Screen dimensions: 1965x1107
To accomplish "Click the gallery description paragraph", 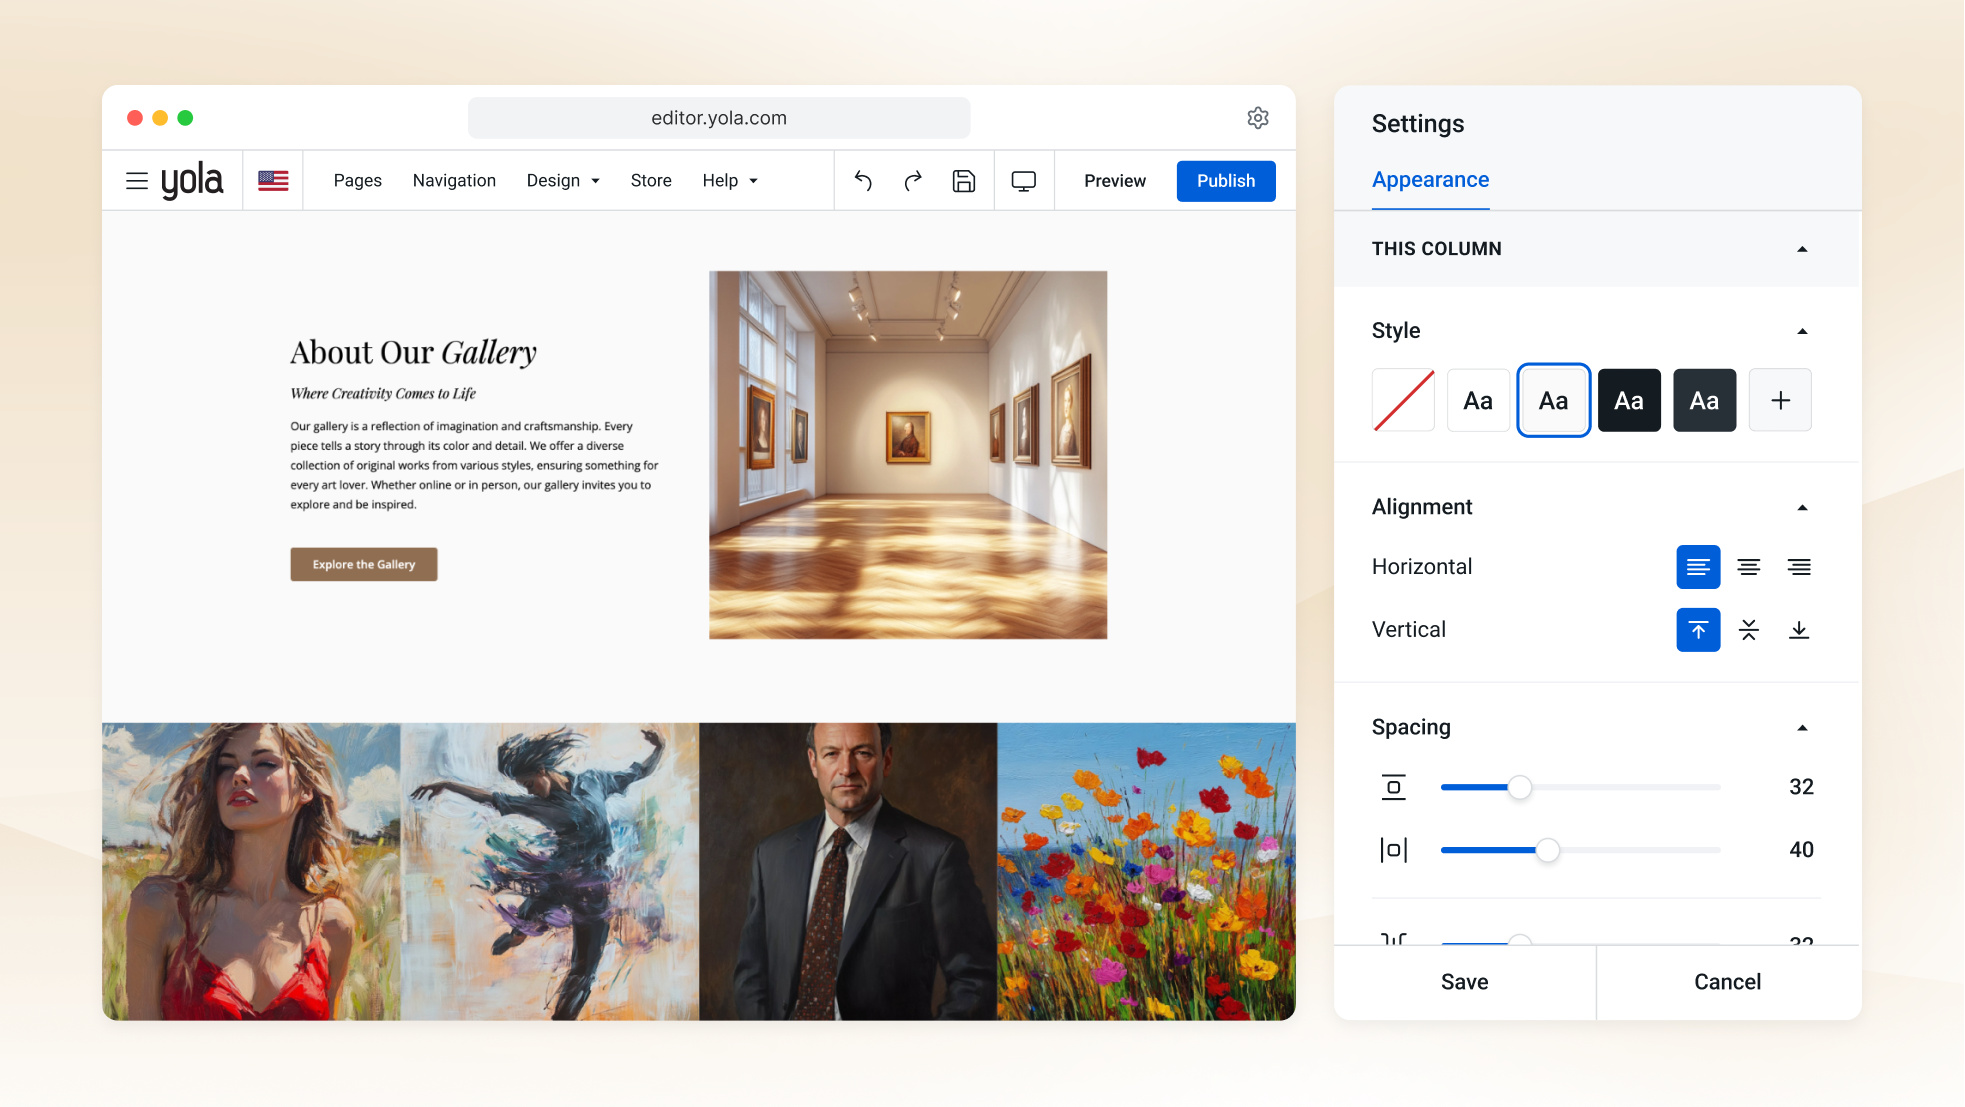I will 474,465.
